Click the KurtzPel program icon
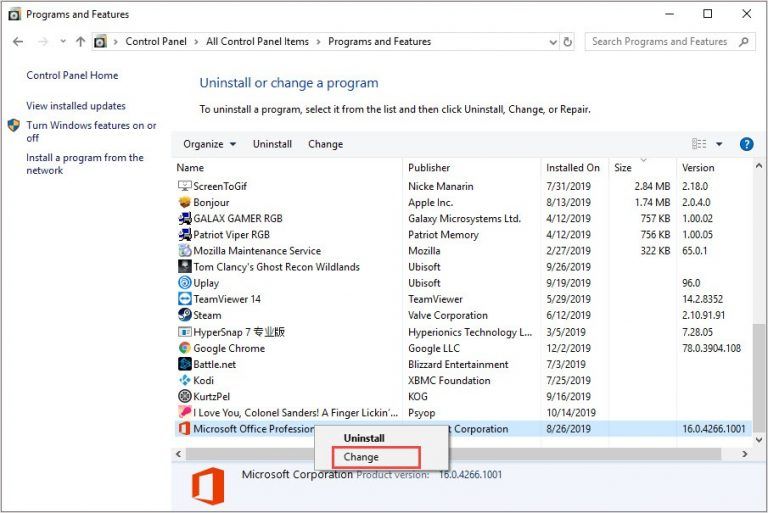The height and width of the screenshot is (513, 768). click(x=184, y=396)
